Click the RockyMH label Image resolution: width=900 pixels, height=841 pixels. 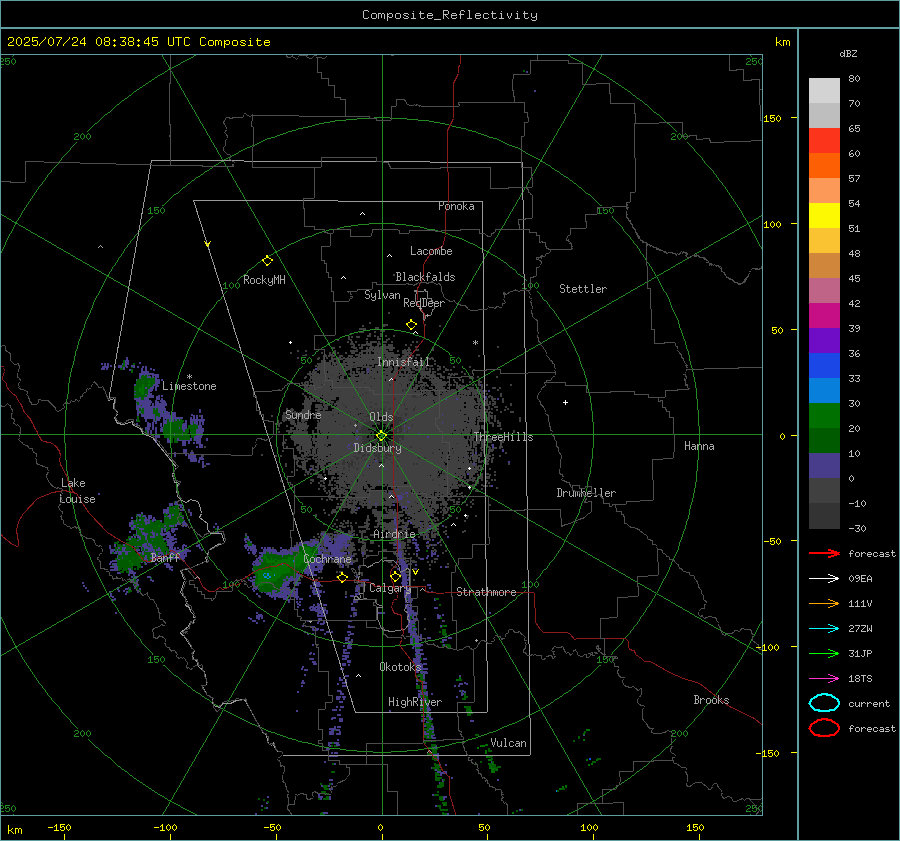[x=264, y=280]
